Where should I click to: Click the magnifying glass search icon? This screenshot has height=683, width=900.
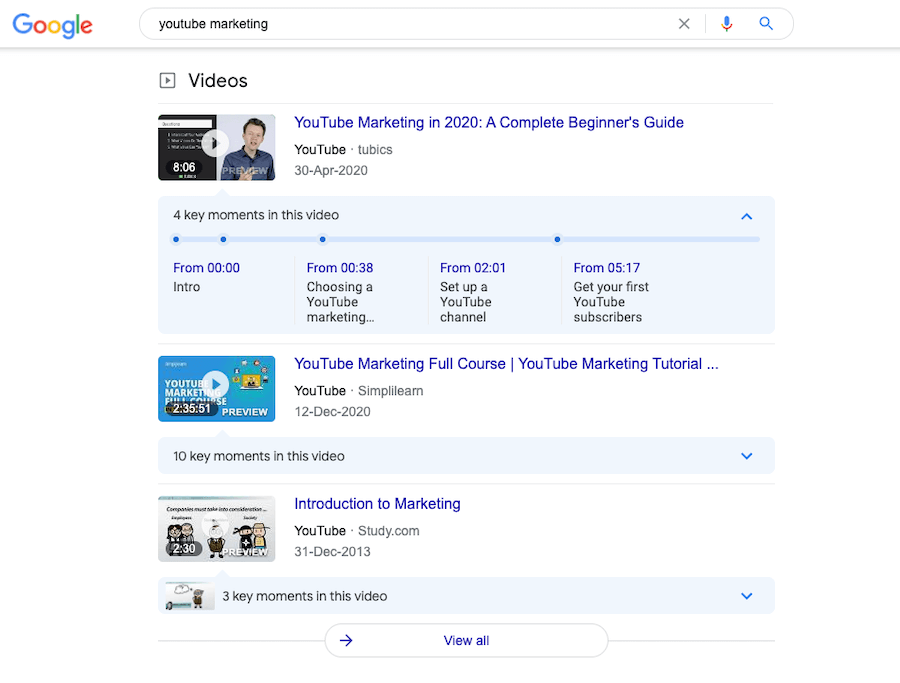click(x=766, y=24)
